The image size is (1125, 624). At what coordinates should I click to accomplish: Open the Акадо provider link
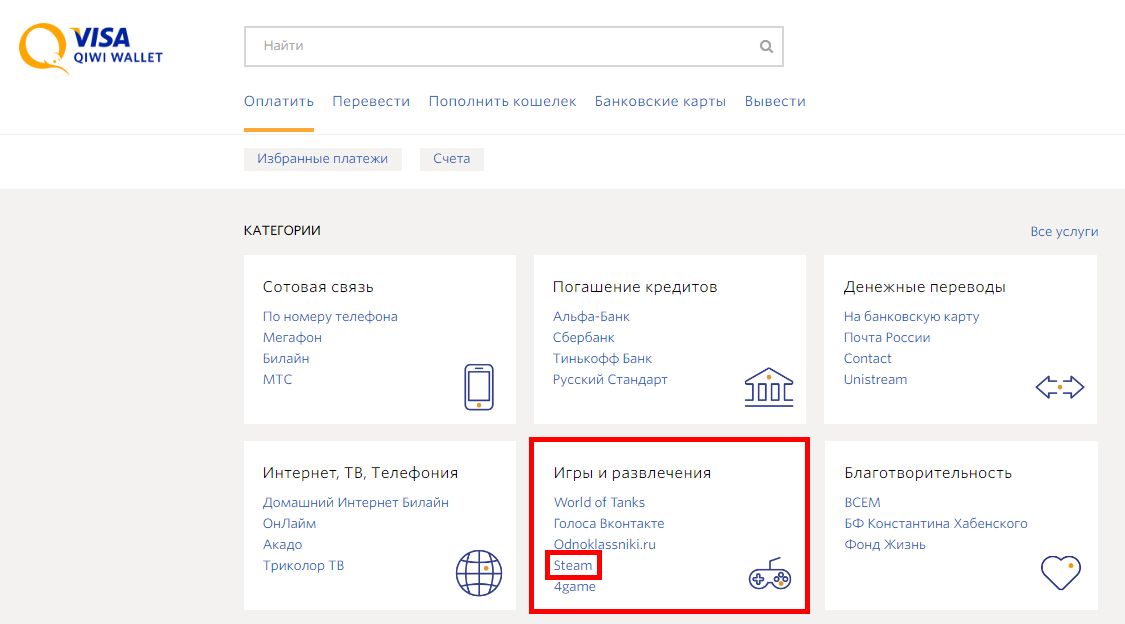pos(282,544)
